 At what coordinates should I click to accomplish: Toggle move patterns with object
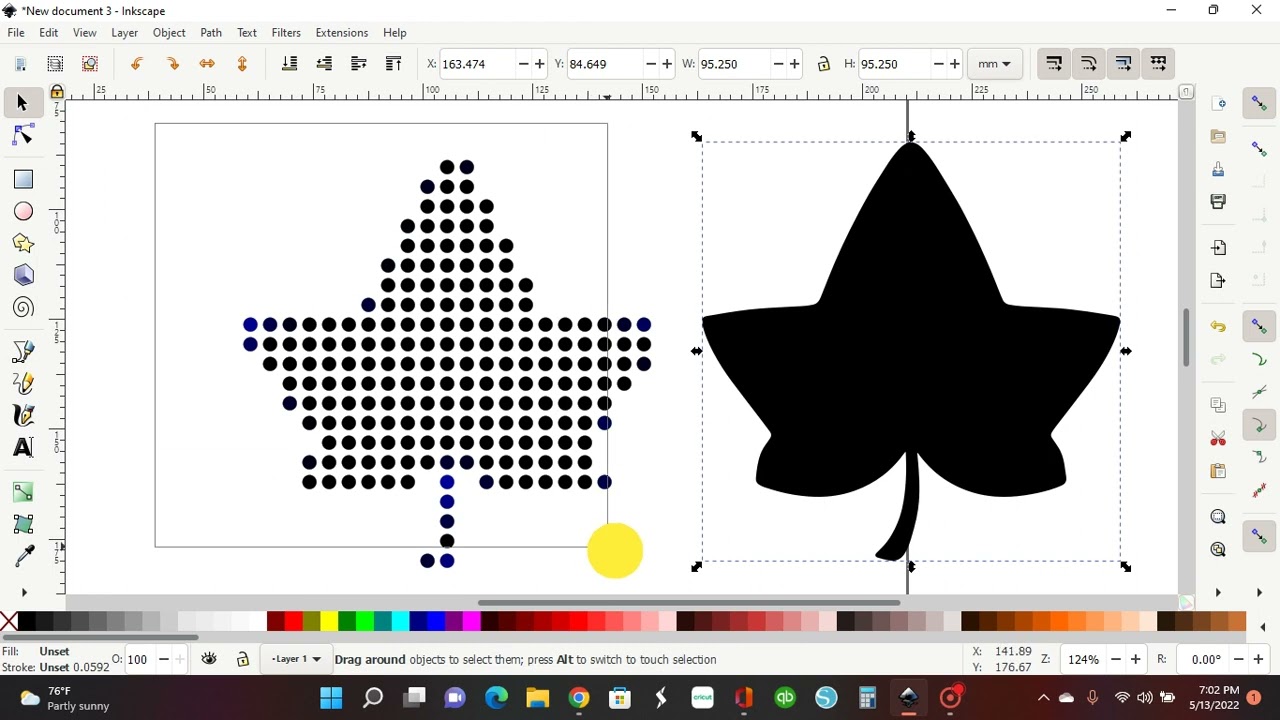click(1158, 64)
